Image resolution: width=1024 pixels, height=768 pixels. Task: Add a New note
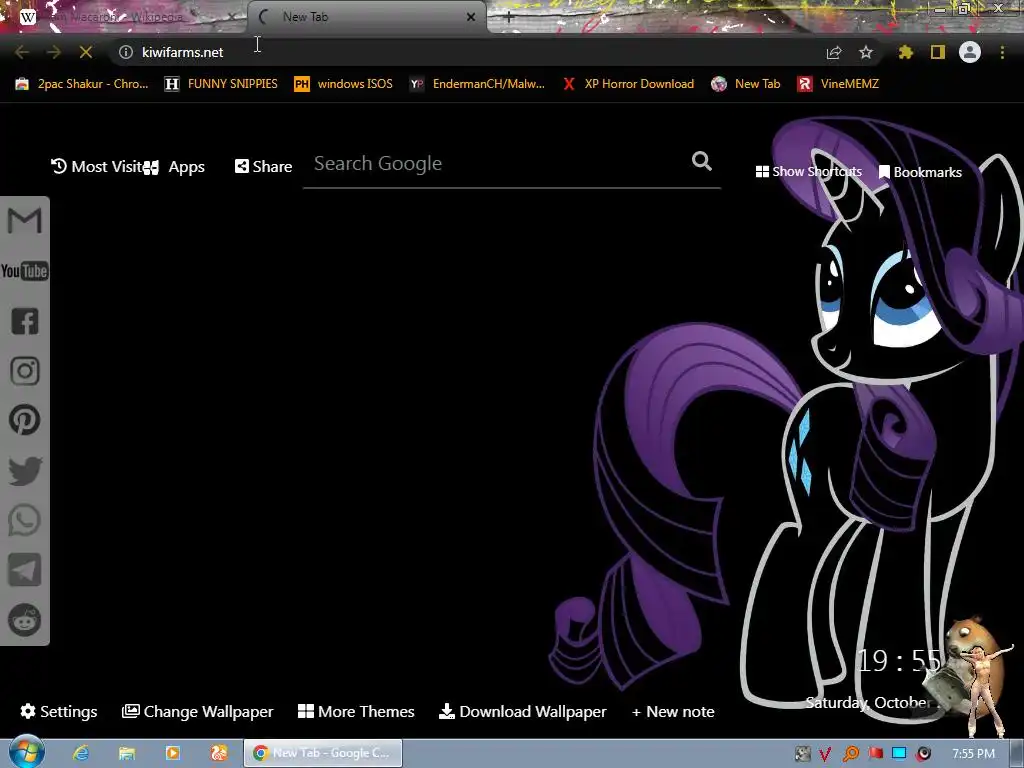(673, 711)
